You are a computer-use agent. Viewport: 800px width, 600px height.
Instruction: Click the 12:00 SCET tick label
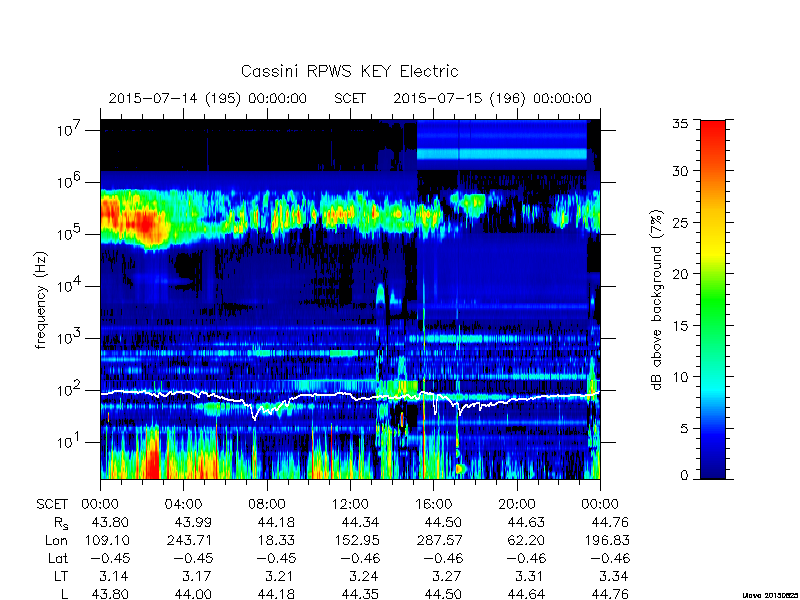tap(350, 505)
